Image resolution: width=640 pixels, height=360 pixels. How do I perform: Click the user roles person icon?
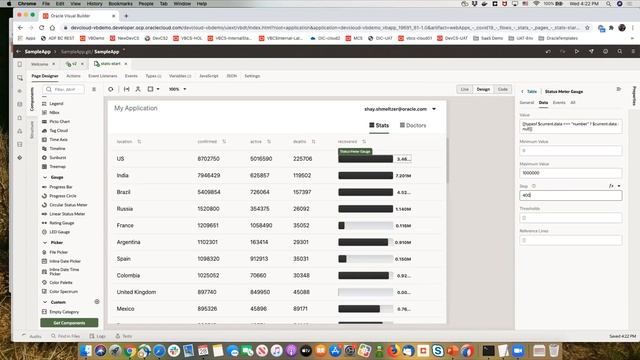point(138,89)
